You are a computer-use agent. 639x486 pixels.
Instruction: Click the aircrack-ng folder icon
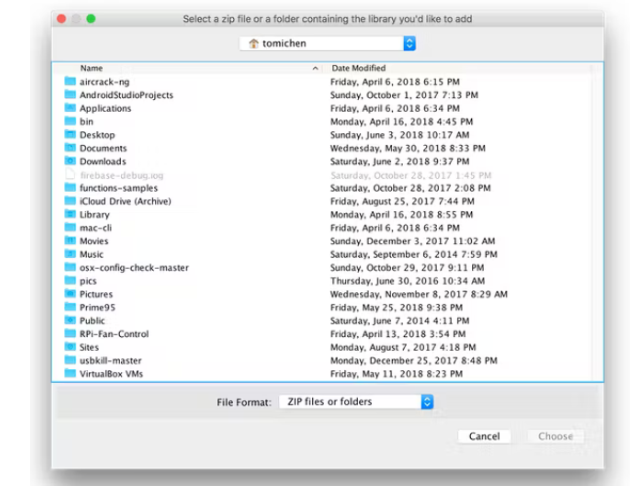[x=70, y=81]
